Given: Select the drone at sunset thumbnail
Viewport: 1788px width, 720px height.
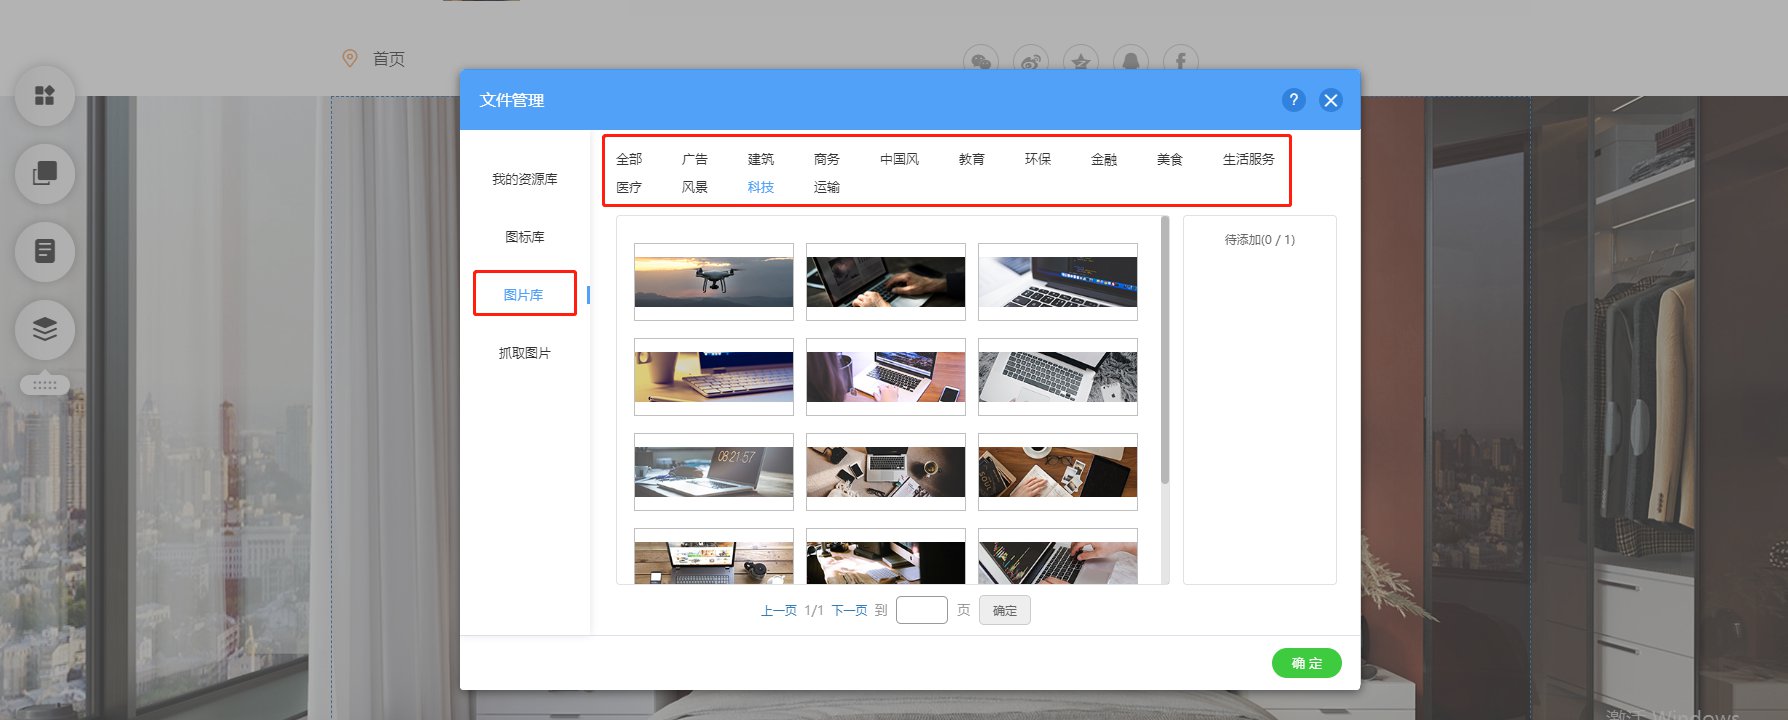Looking at the screenshot, I should coord(714,282).
